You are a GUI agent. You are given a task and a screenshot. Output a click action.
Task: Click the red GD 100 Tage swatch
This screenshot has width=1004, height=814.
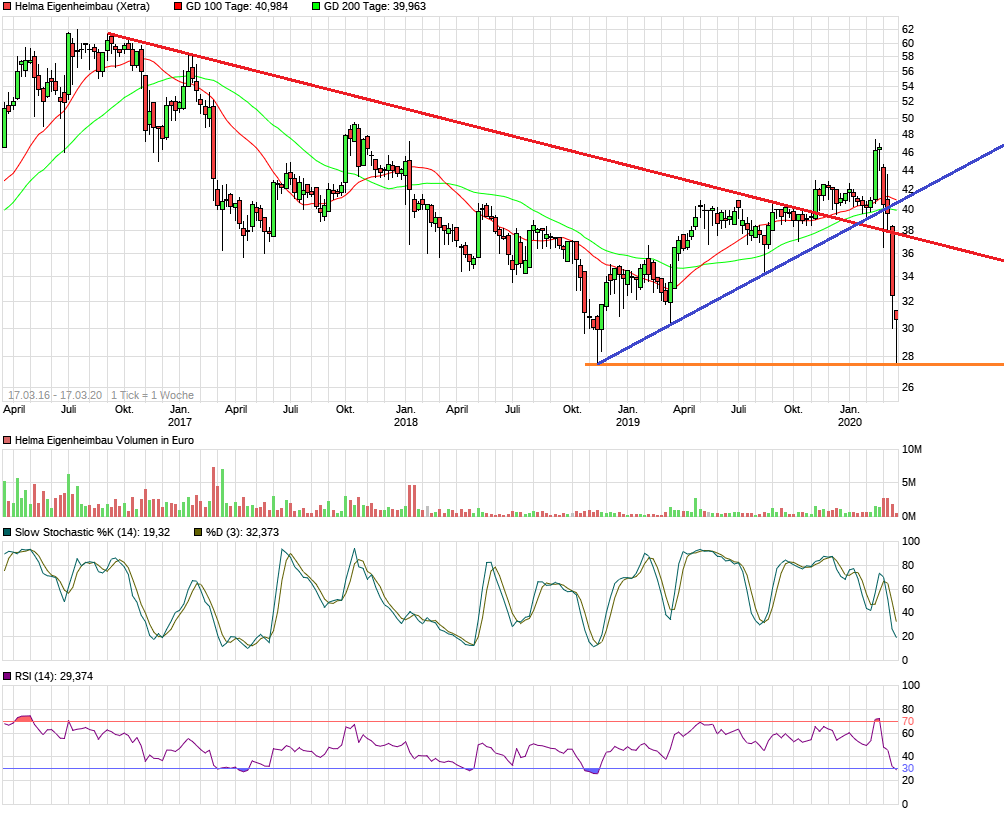click(178, 6)
